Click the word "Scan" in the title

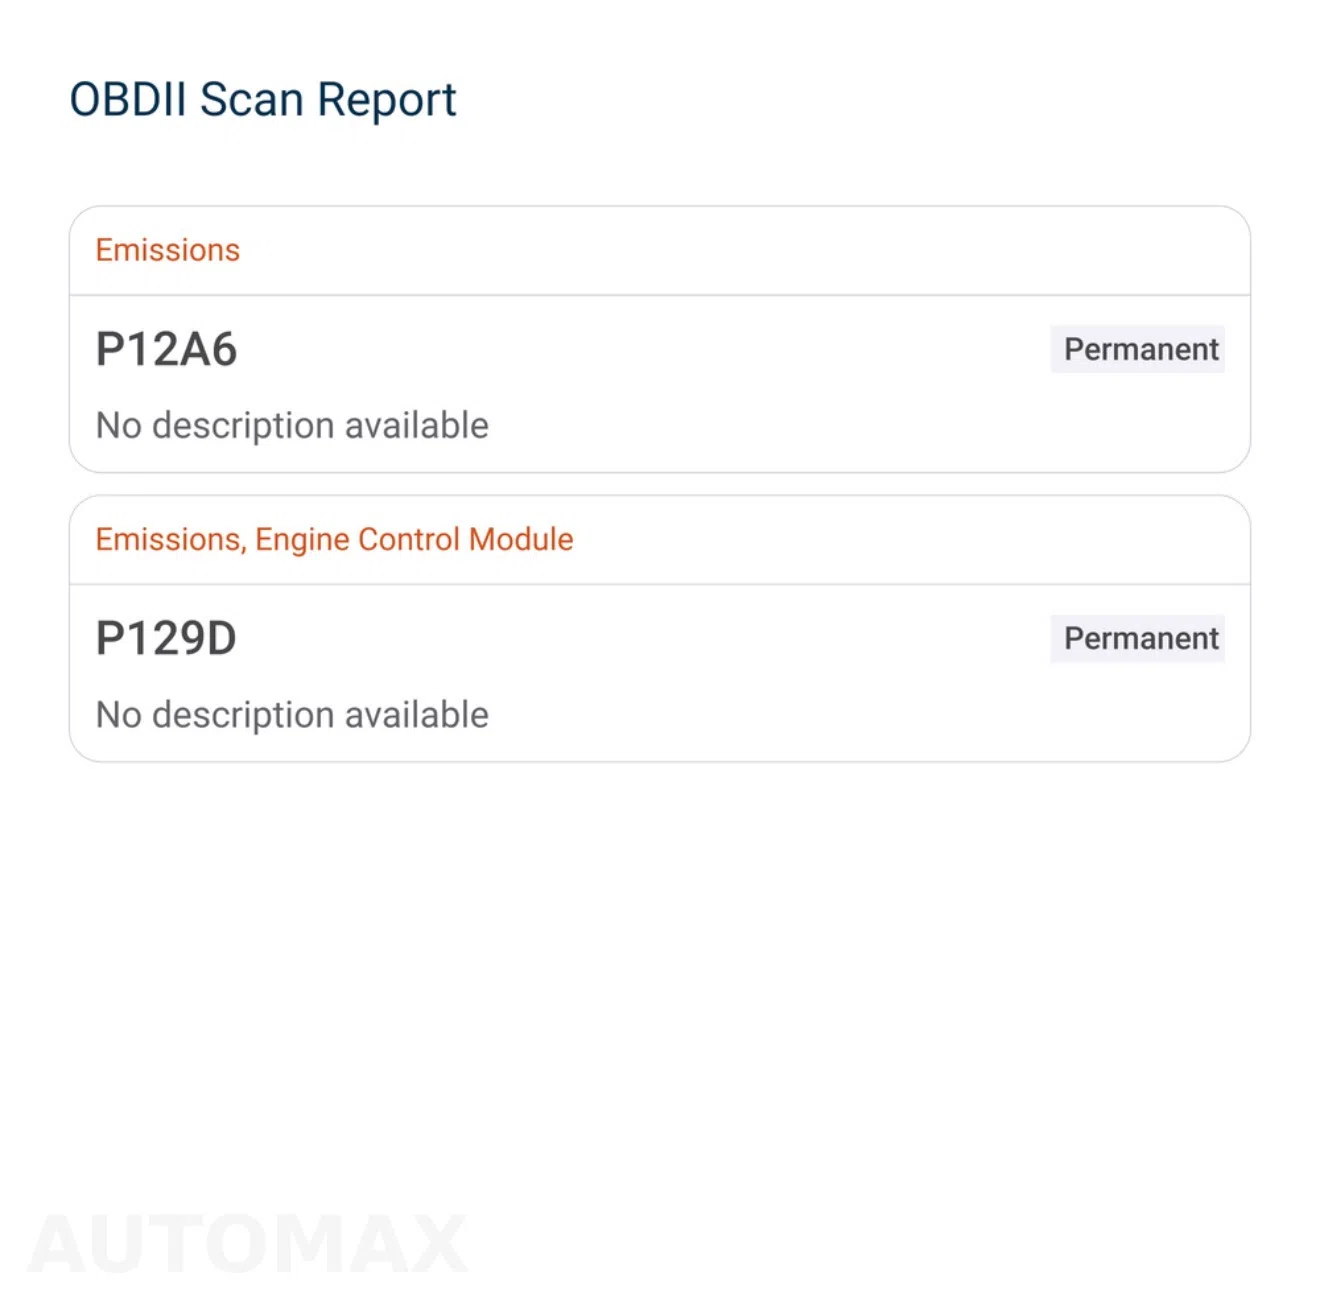[x=252, y=100]
